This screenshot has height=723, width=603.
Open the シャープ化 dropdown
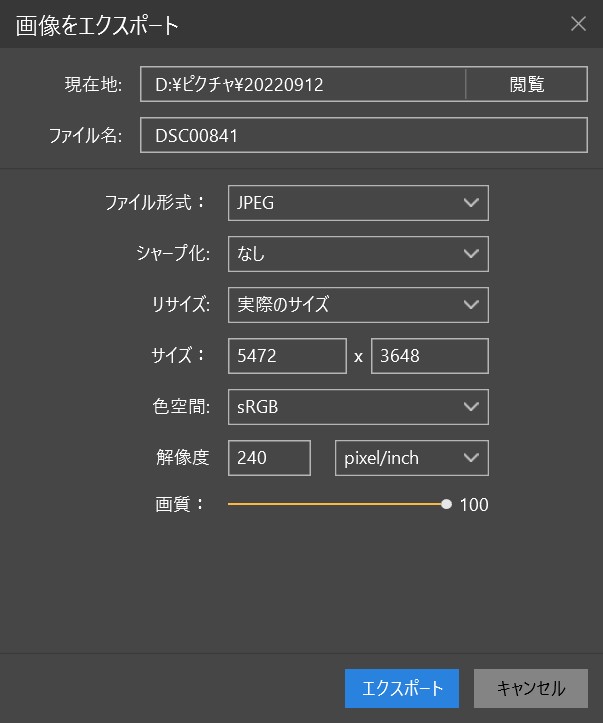pyautogui.click(x=358, y=254)
